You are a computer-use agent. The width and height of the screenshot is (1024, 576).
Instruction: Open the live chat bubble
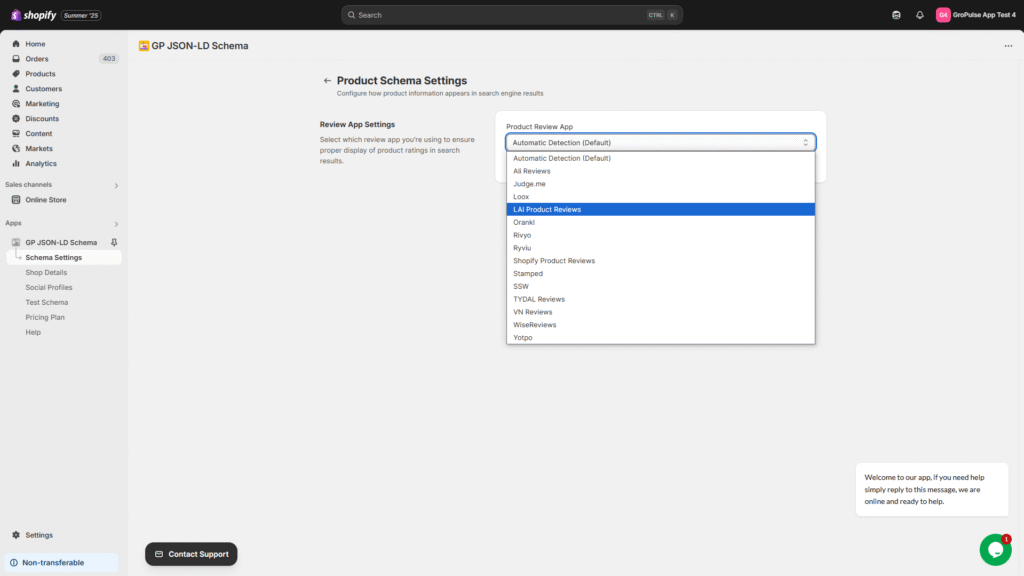tap(995, 550)
